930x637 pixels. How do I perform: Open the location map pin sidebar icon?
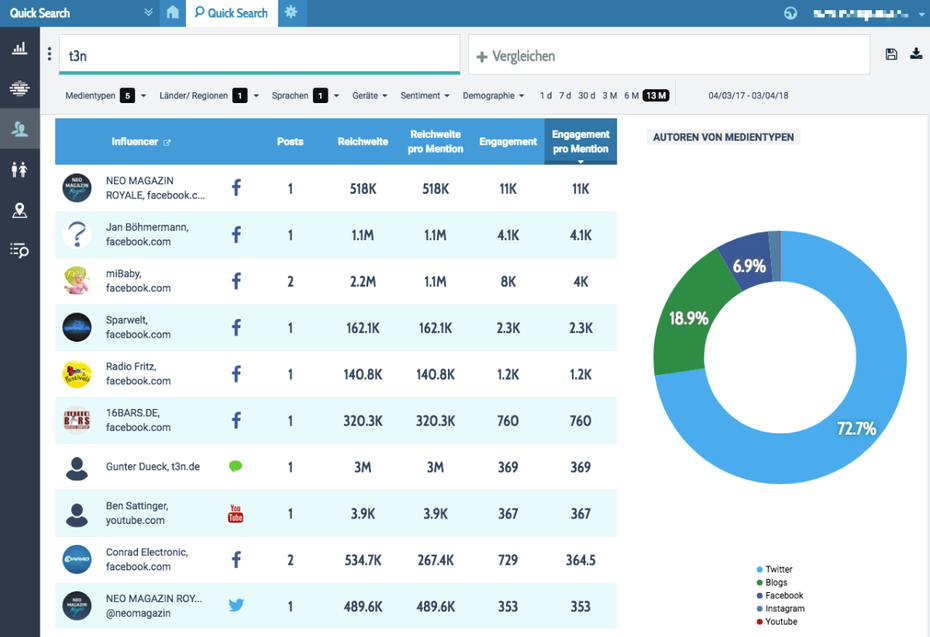pyautogui.click(x=20, y=211)
